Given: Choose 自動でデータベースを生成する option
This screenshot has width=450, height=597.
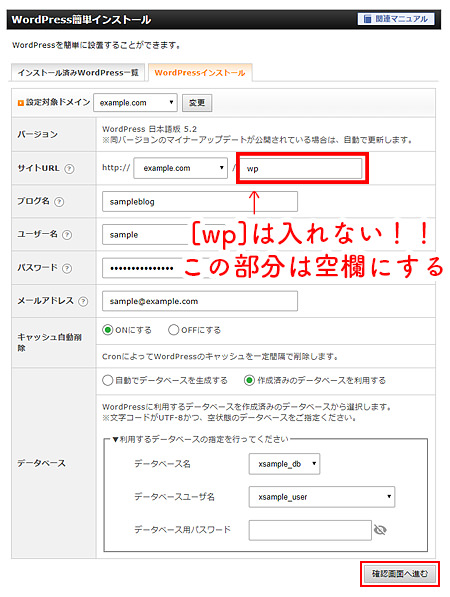Looking at the screenshot, I should pyautogui.click(x=108, y=380).
